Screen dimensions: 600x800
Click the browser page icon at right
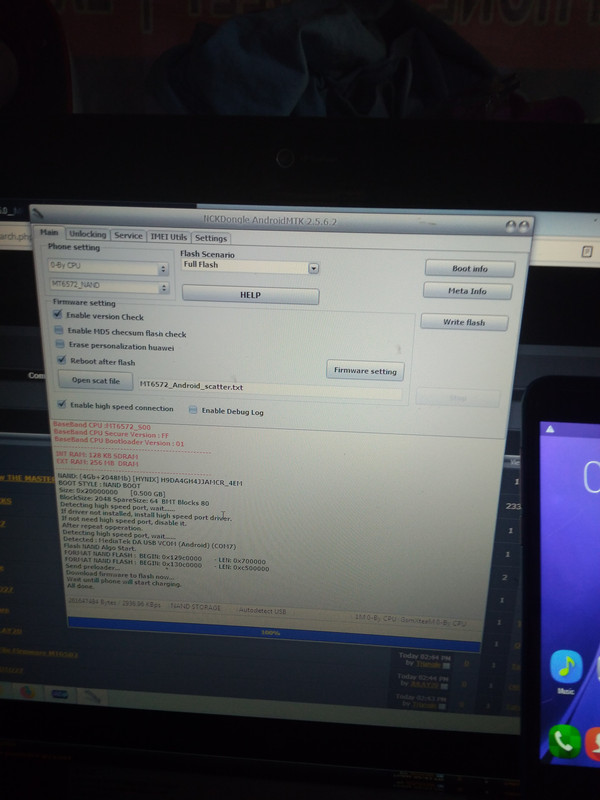(587, 251)
